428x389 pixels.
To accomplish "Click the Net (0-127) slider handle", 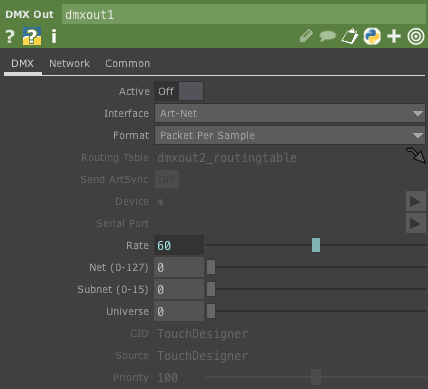I will point(211,267).
